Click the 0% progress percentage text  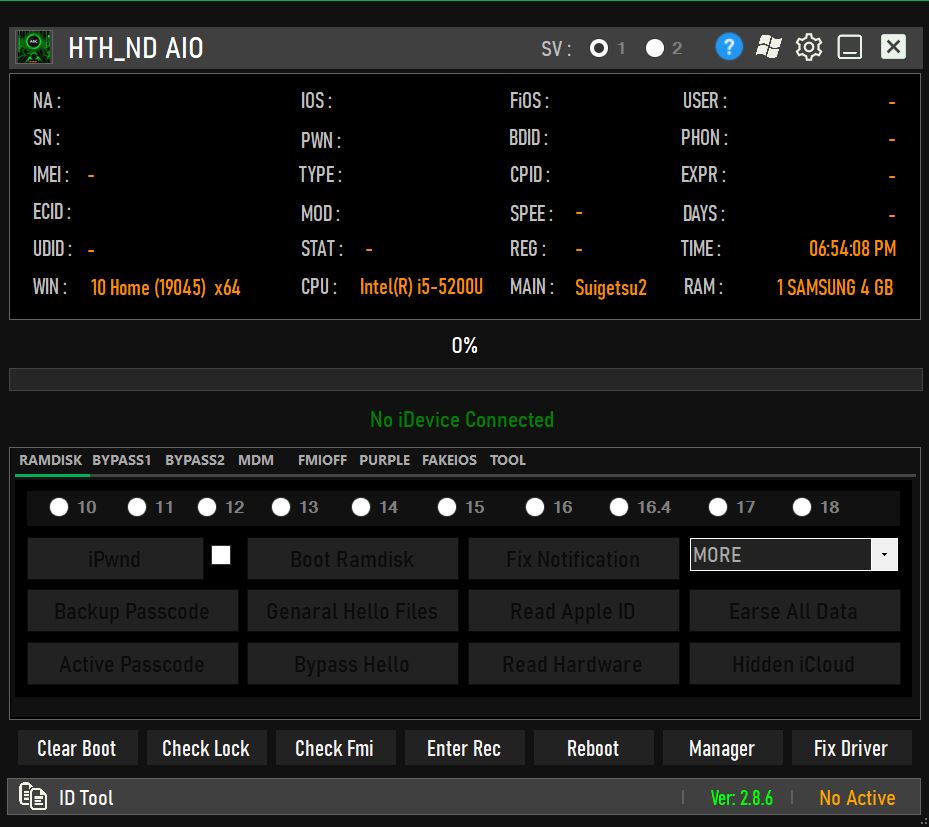click(464, 345)
